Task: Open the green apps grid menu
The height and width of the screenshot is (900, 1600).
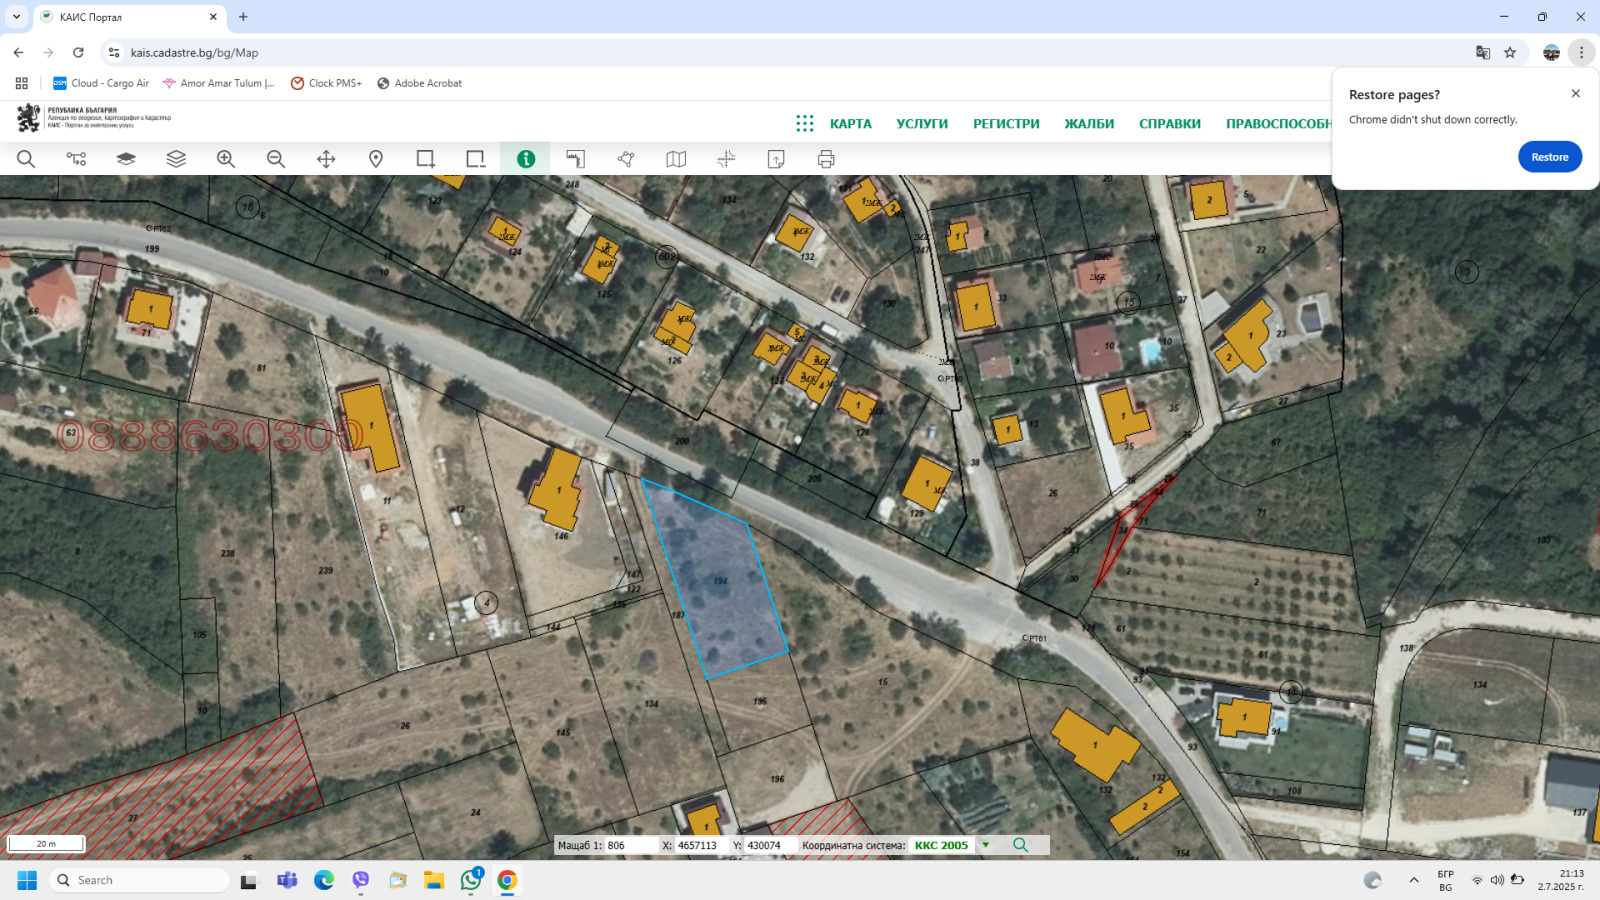Action: click(805, 123)
